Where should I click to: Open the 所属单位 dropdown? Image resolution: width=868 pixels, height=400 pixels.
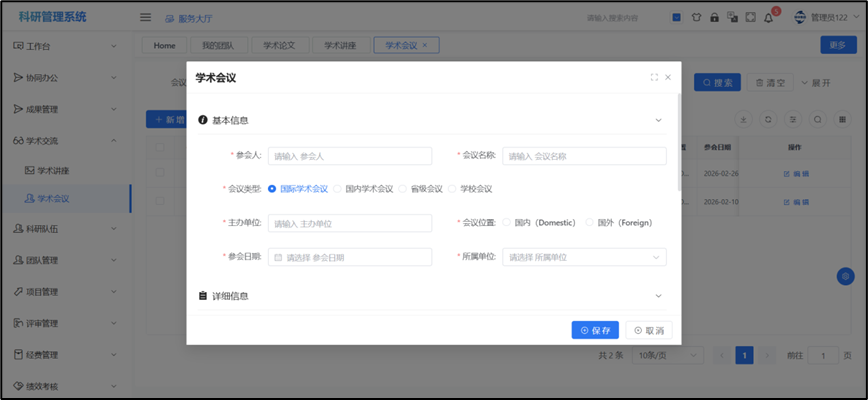[x=584, y=257]
